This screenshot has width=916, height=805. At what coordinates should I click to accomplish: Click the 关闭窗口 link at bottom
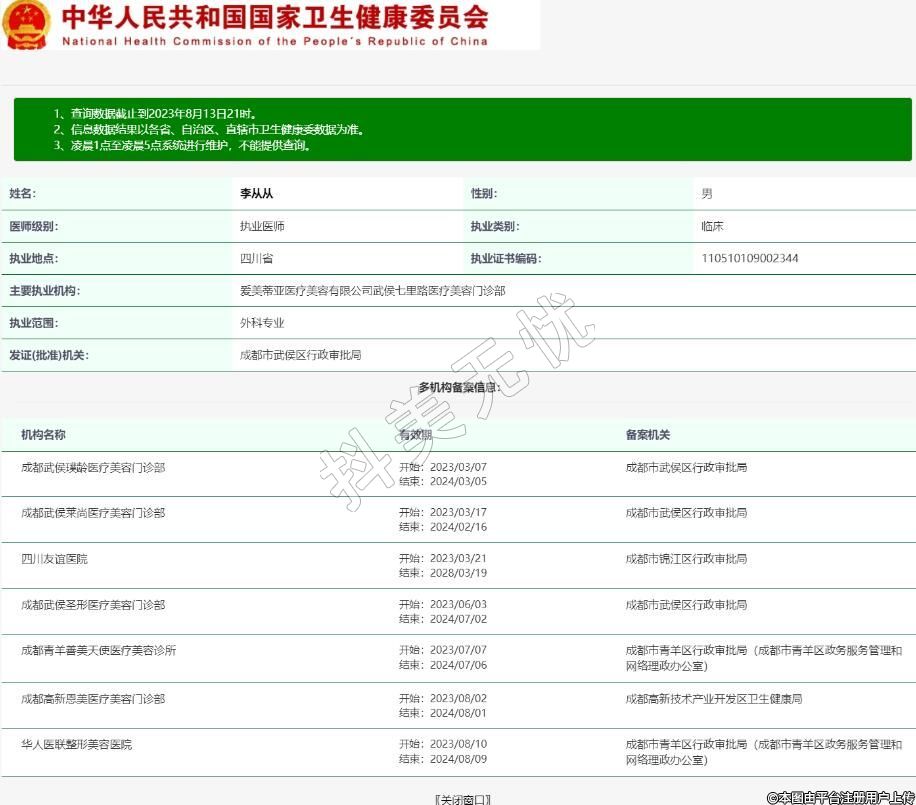[462, 799]
